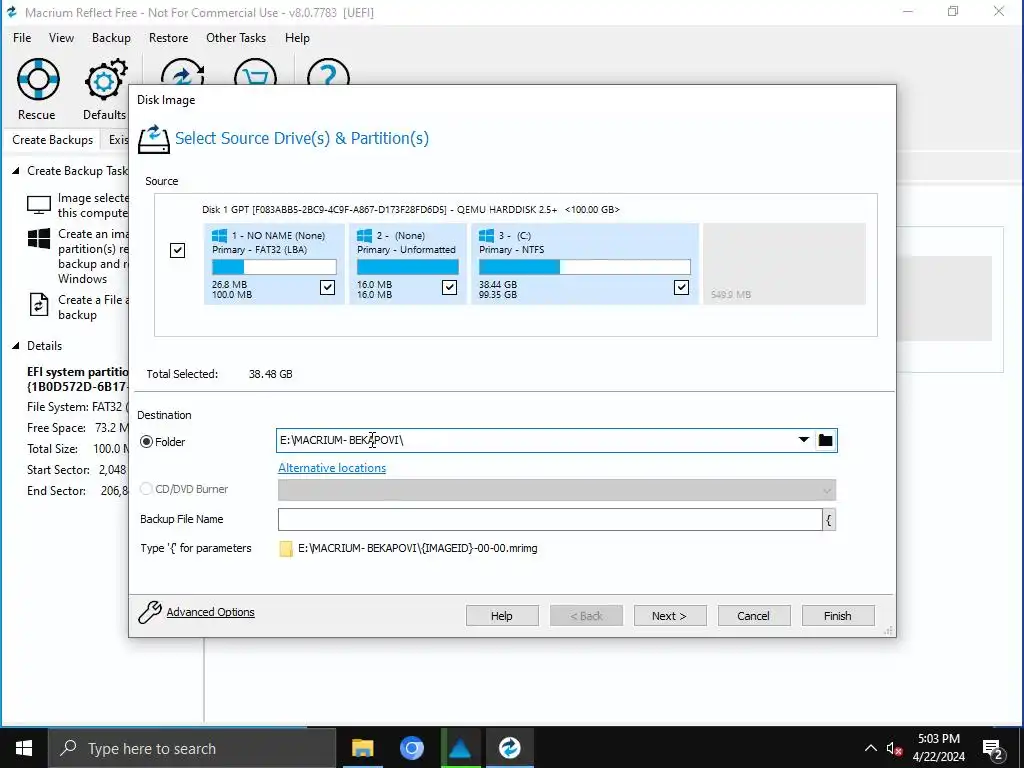Click the muted speaker tray icon
This screenshot has height=768, width=1024.
pyautogui.click(x=894, y=748)
